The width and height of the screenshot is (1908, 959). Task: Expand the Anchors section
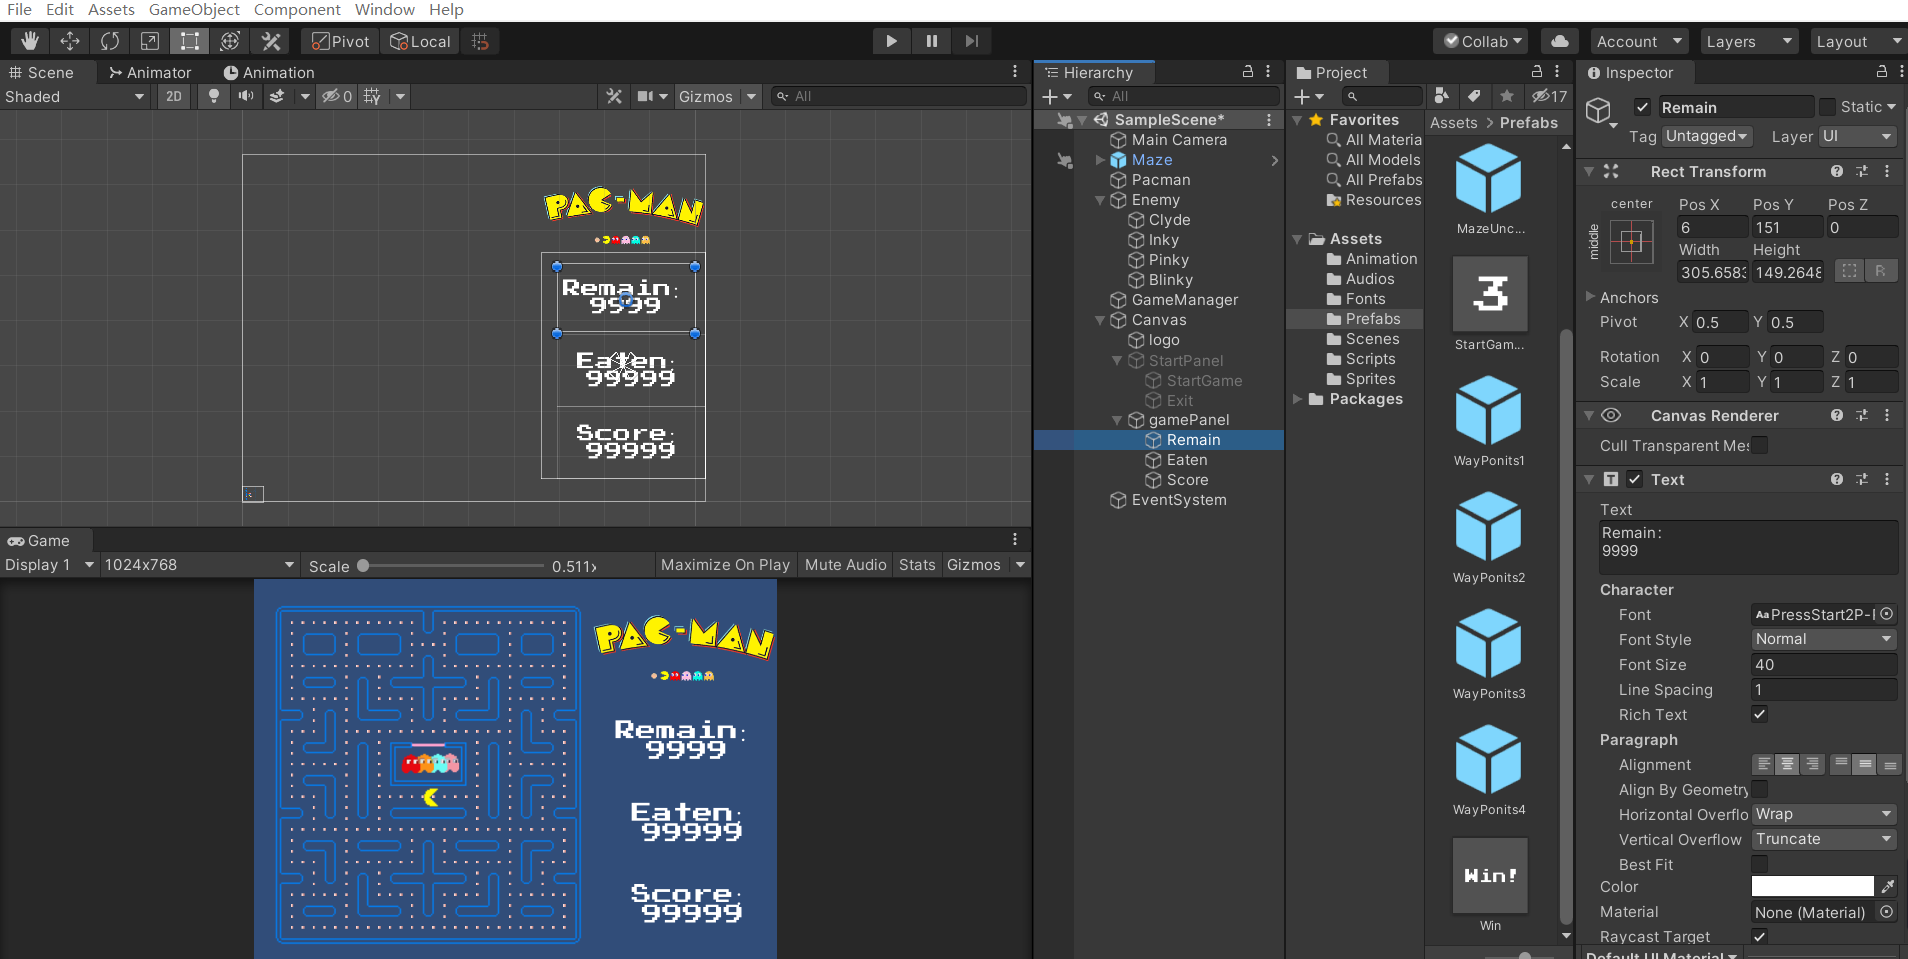pyautogui.click(x=1628, y=297)
